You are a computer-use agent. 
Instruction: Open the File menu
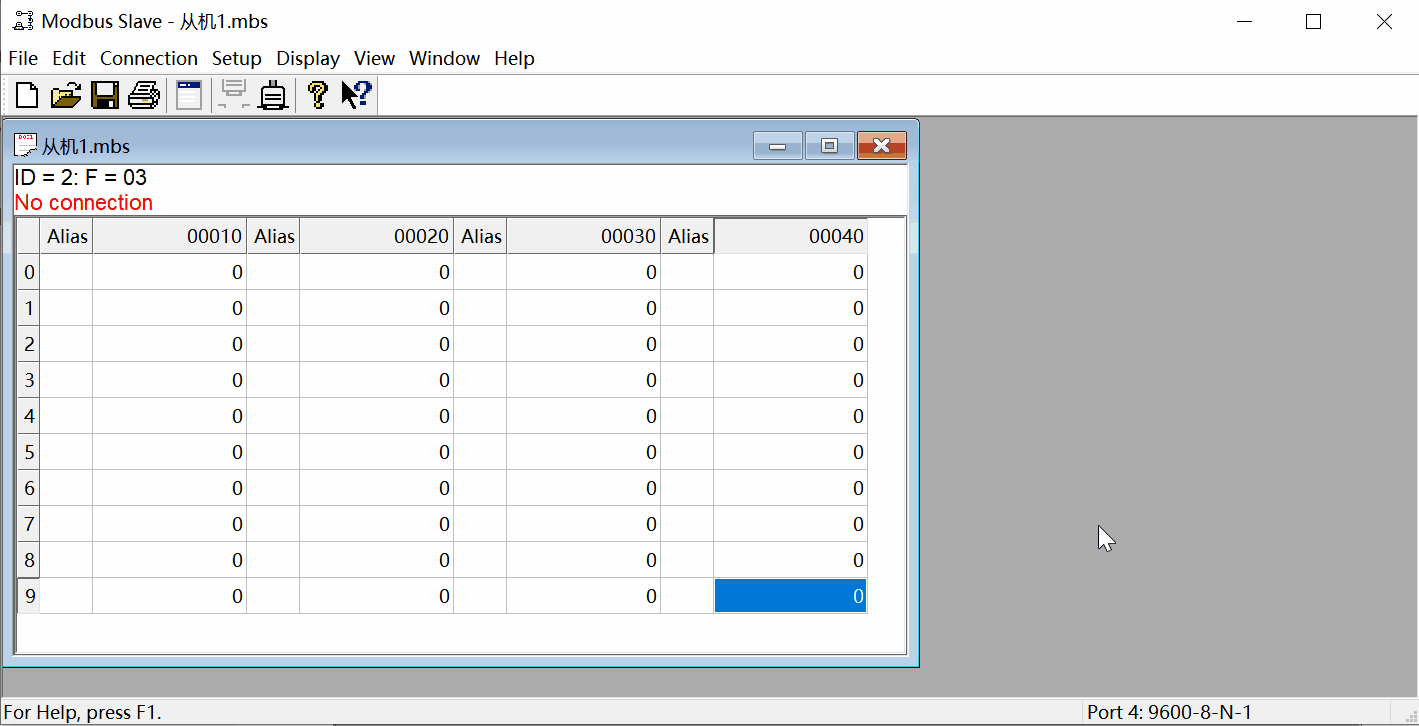pos(23,58)
